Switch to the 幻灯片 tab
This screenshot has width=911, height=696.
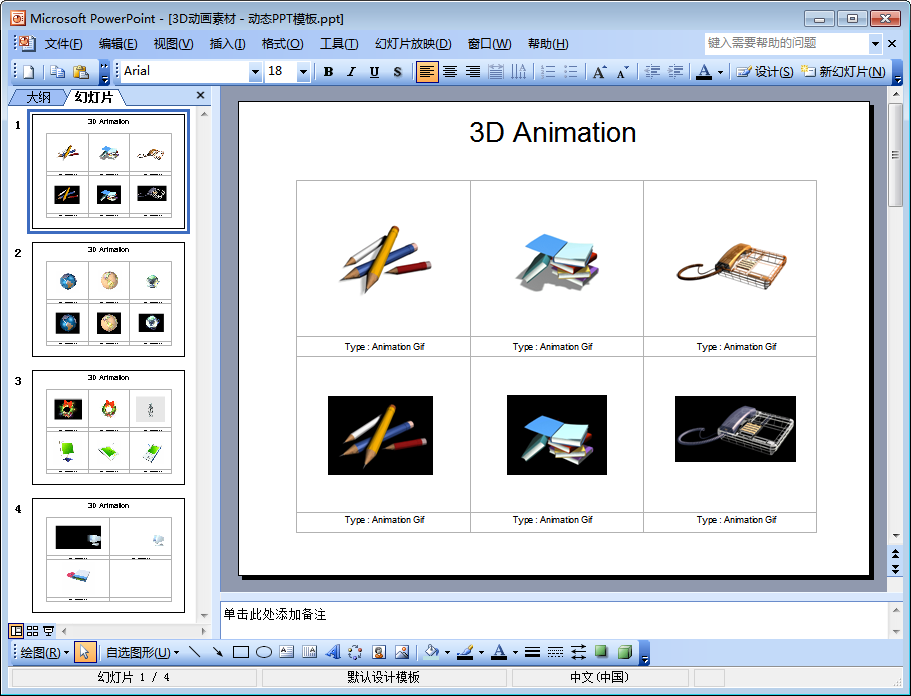[94, 97]
